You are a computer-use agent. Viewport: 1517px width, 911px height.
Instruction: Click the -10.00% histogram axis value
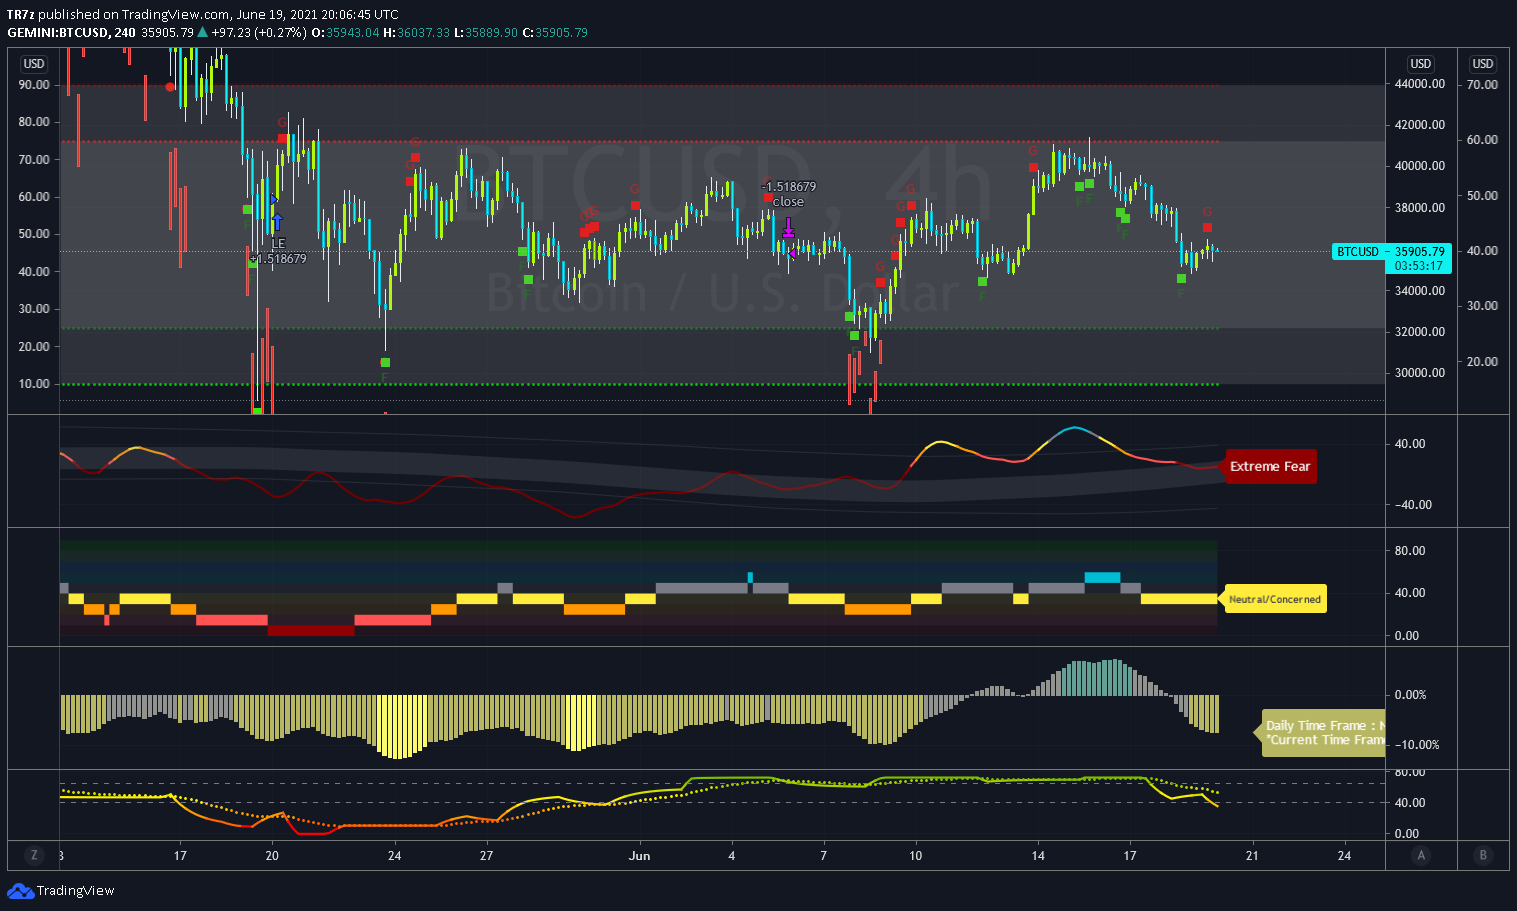pos(1417,745)
